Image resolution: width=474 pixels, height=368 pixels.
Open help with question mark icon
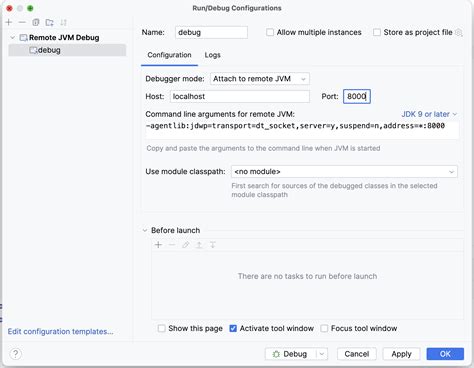pyautogui.click(x=16, y=354)
